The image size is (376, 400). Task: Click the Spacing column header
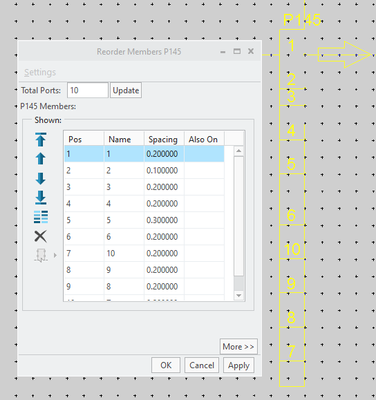pos(164,139)
